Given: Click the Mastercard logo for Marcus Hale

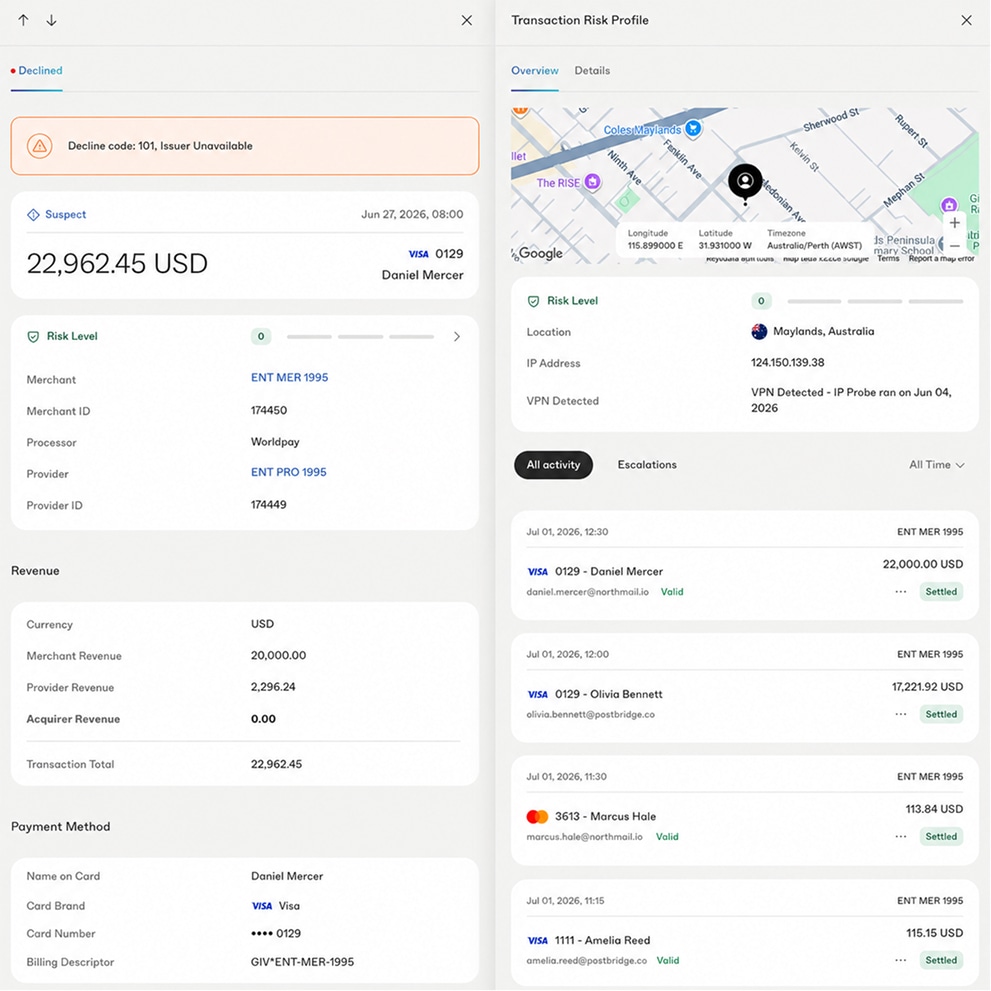Looking at the screenshot, I should 537,817.
